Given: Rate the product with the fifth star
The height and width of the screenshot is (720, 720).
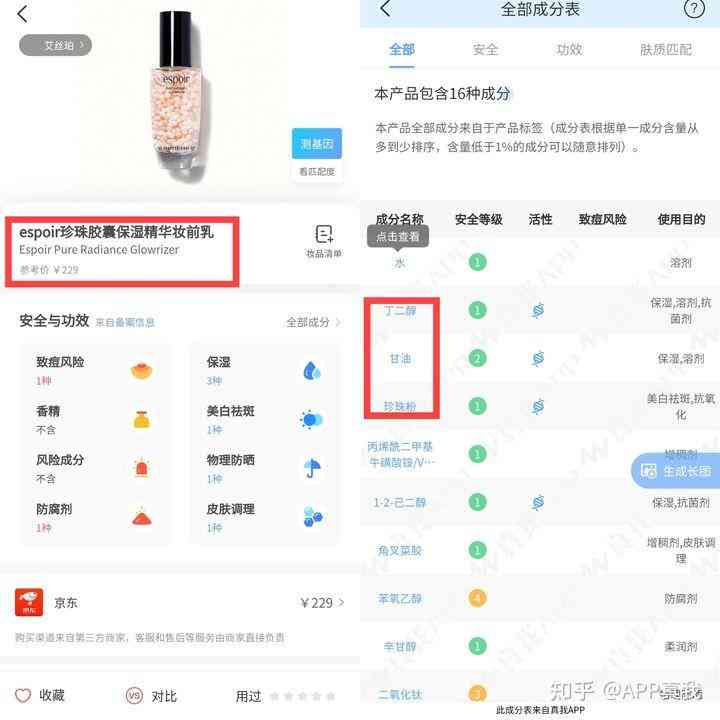Looking at the screenshot, I should coord(330,696).
